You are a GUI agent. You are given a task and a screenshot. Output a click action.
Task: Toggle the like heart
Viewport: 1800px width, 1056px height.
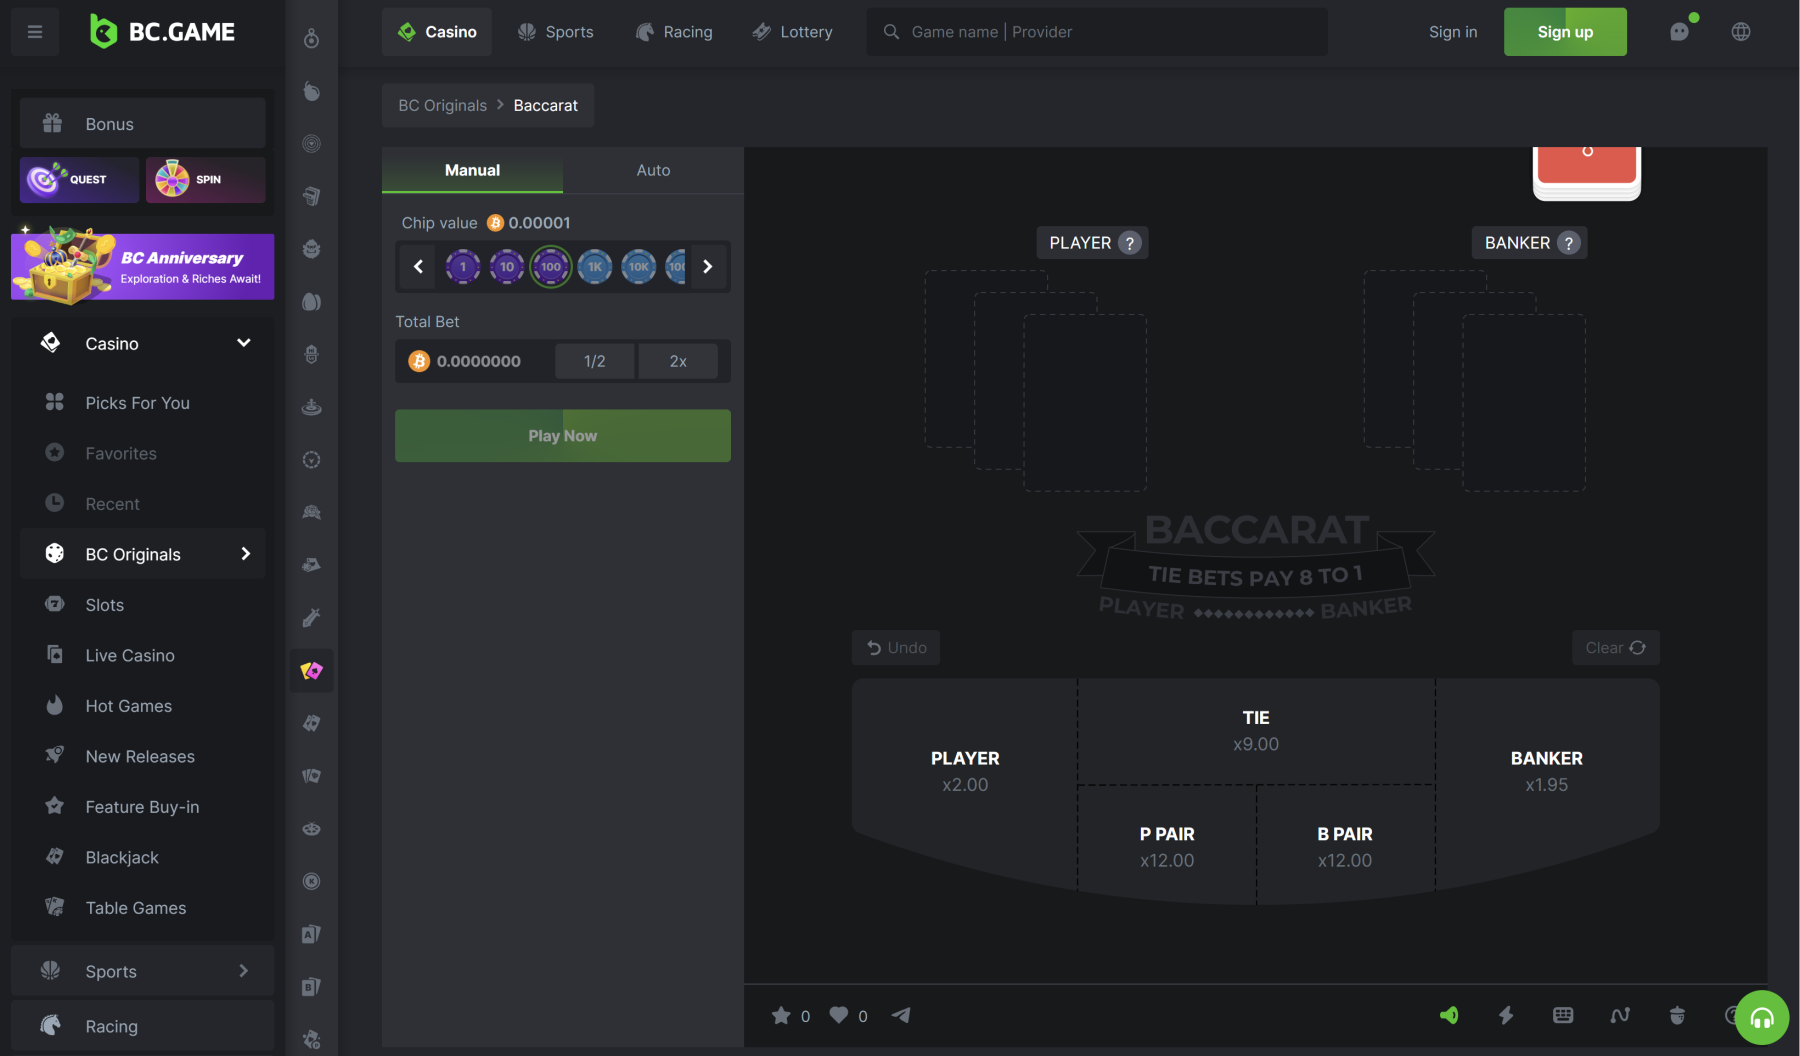pos(839,1016)
